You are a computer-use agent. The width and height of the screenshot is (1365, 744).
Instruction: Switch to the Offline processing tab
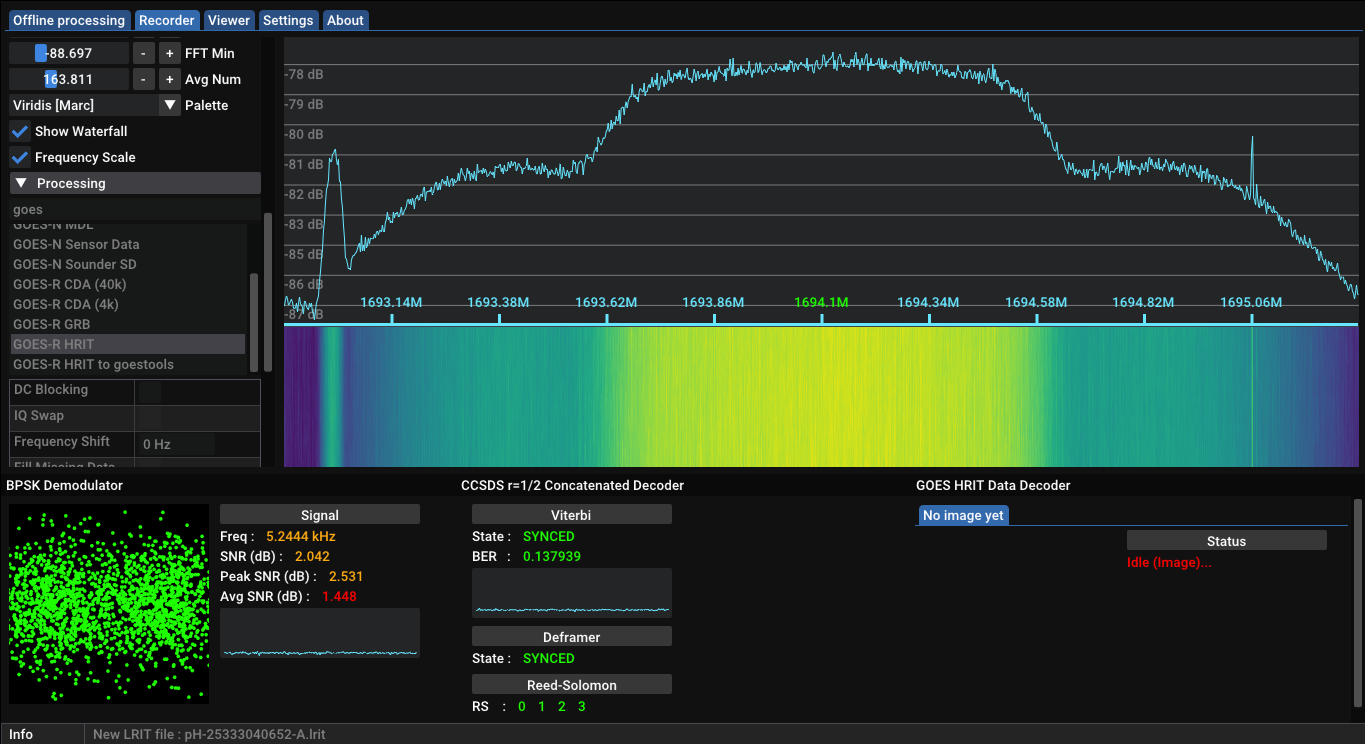69,20
